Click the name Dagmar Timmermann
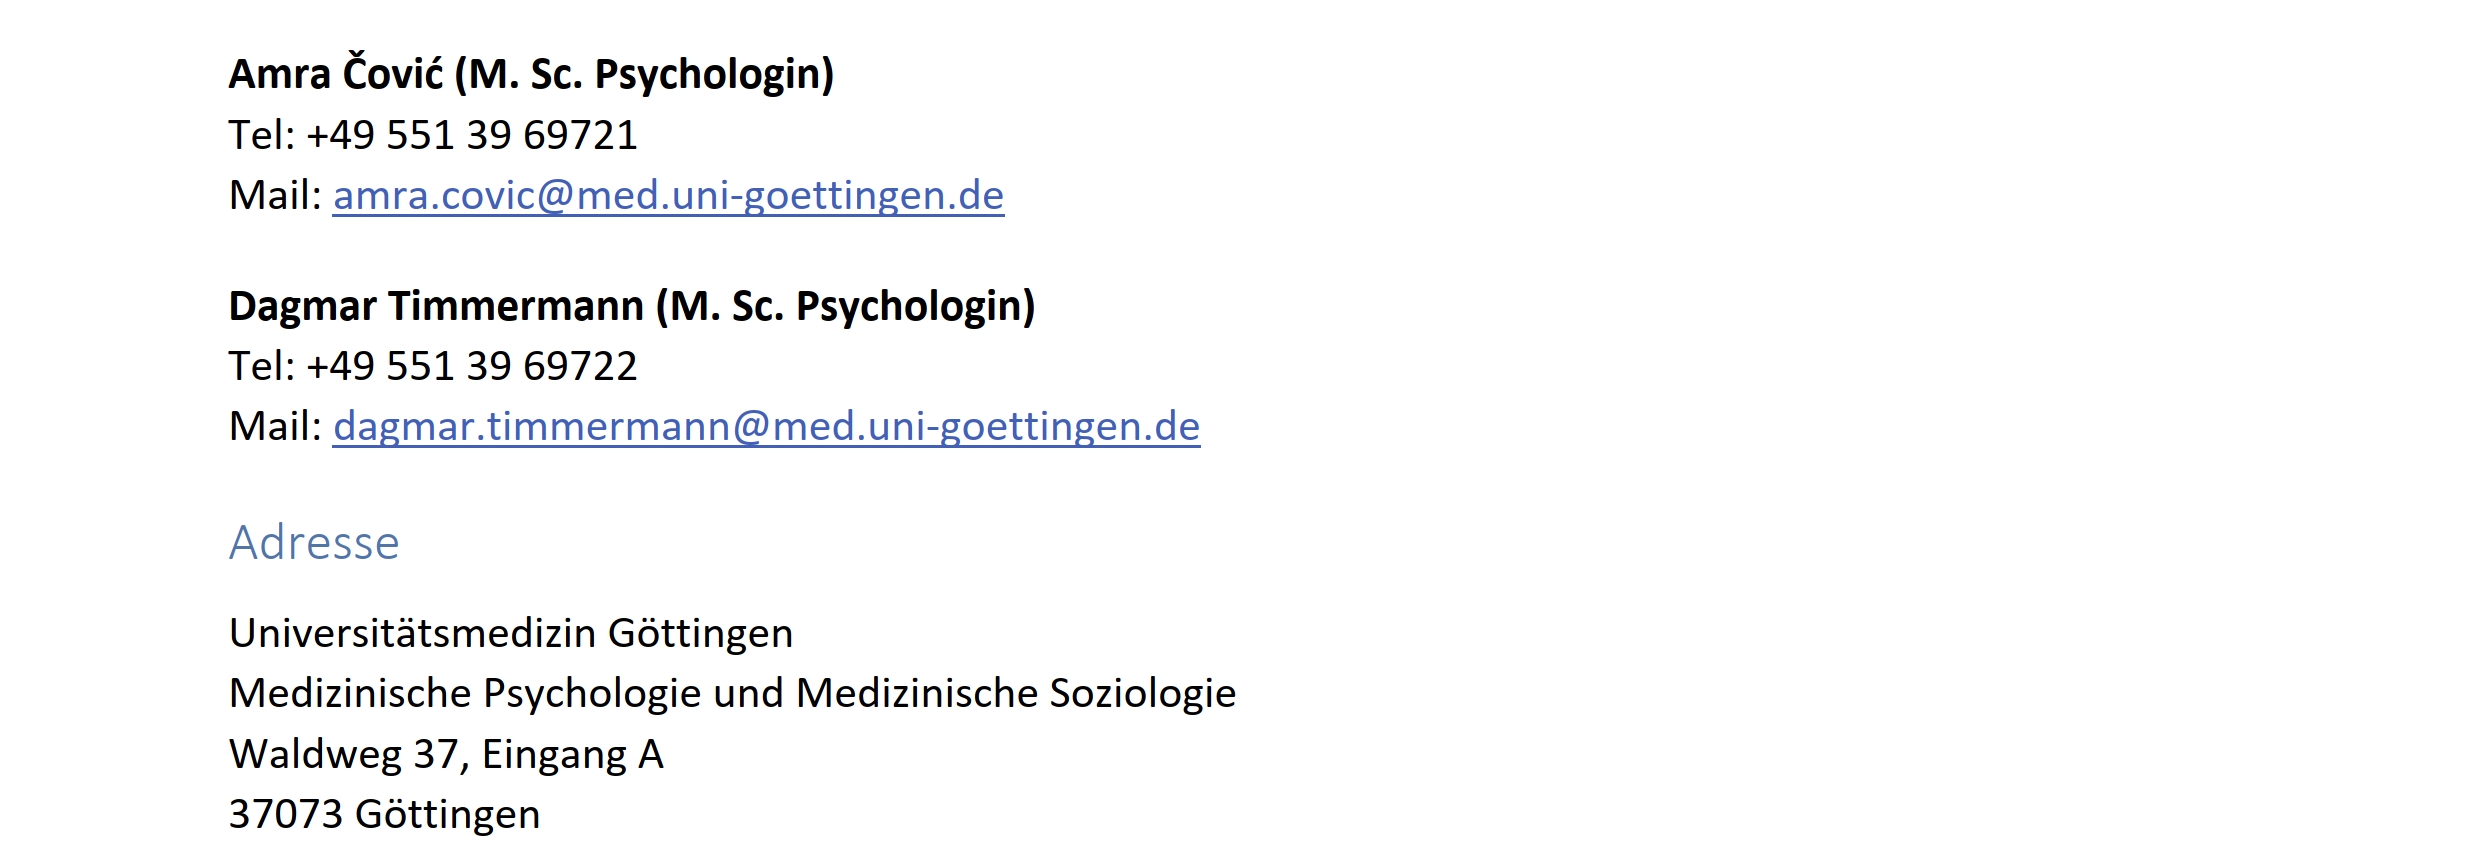Viewport: 2472px width, 866px height. click(x=436, y=306)
